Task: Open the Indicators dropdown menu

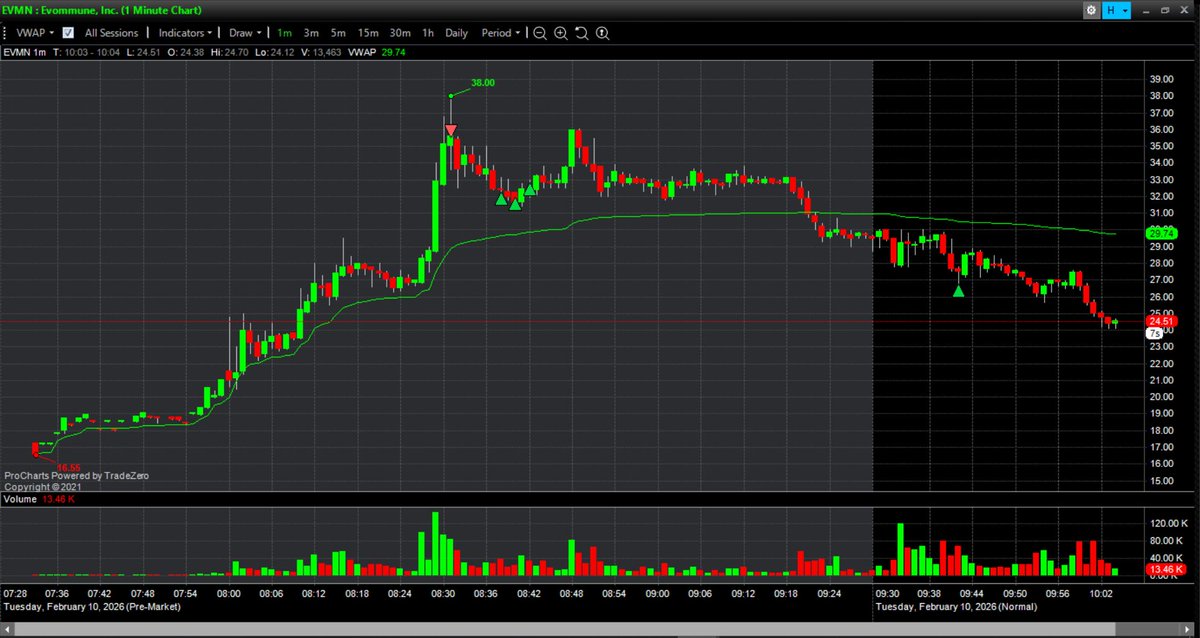Action: click(185, 33)
